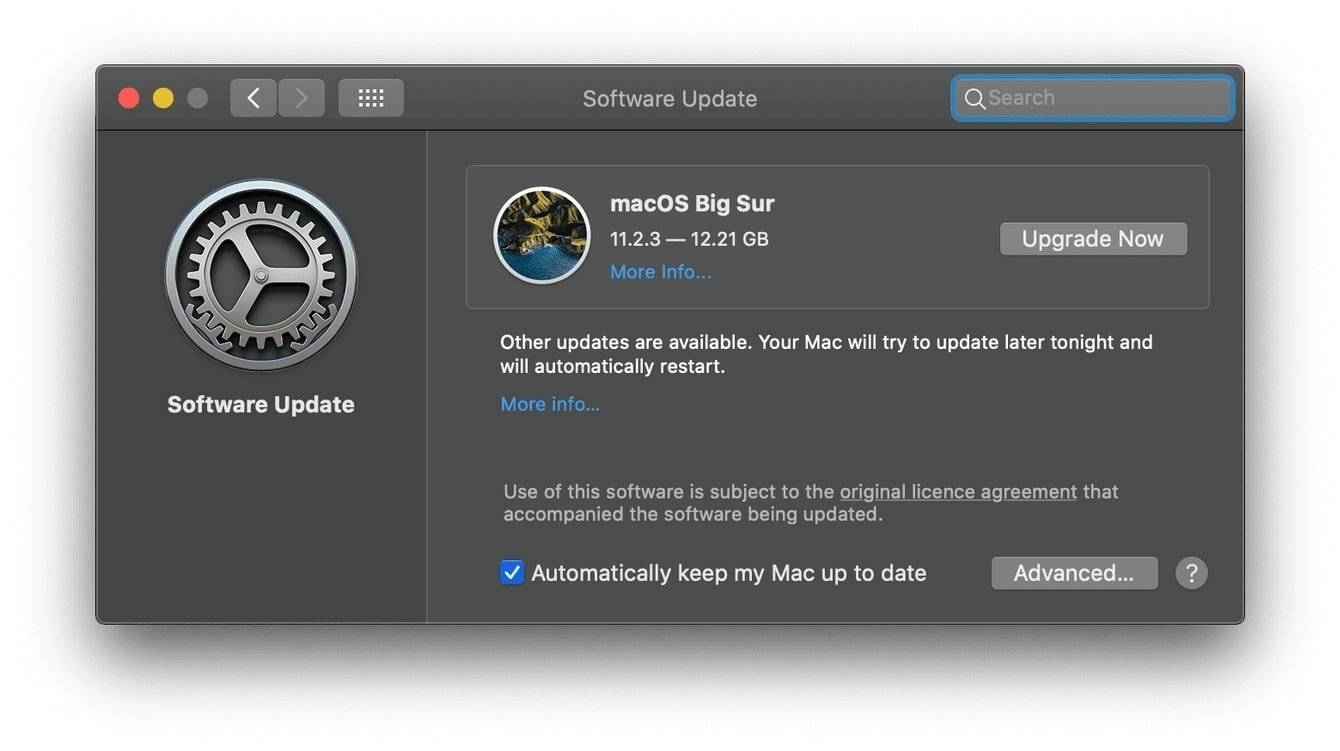Go back with the left chevron button
Viewport: 1340px width, 751px height.
253,98
